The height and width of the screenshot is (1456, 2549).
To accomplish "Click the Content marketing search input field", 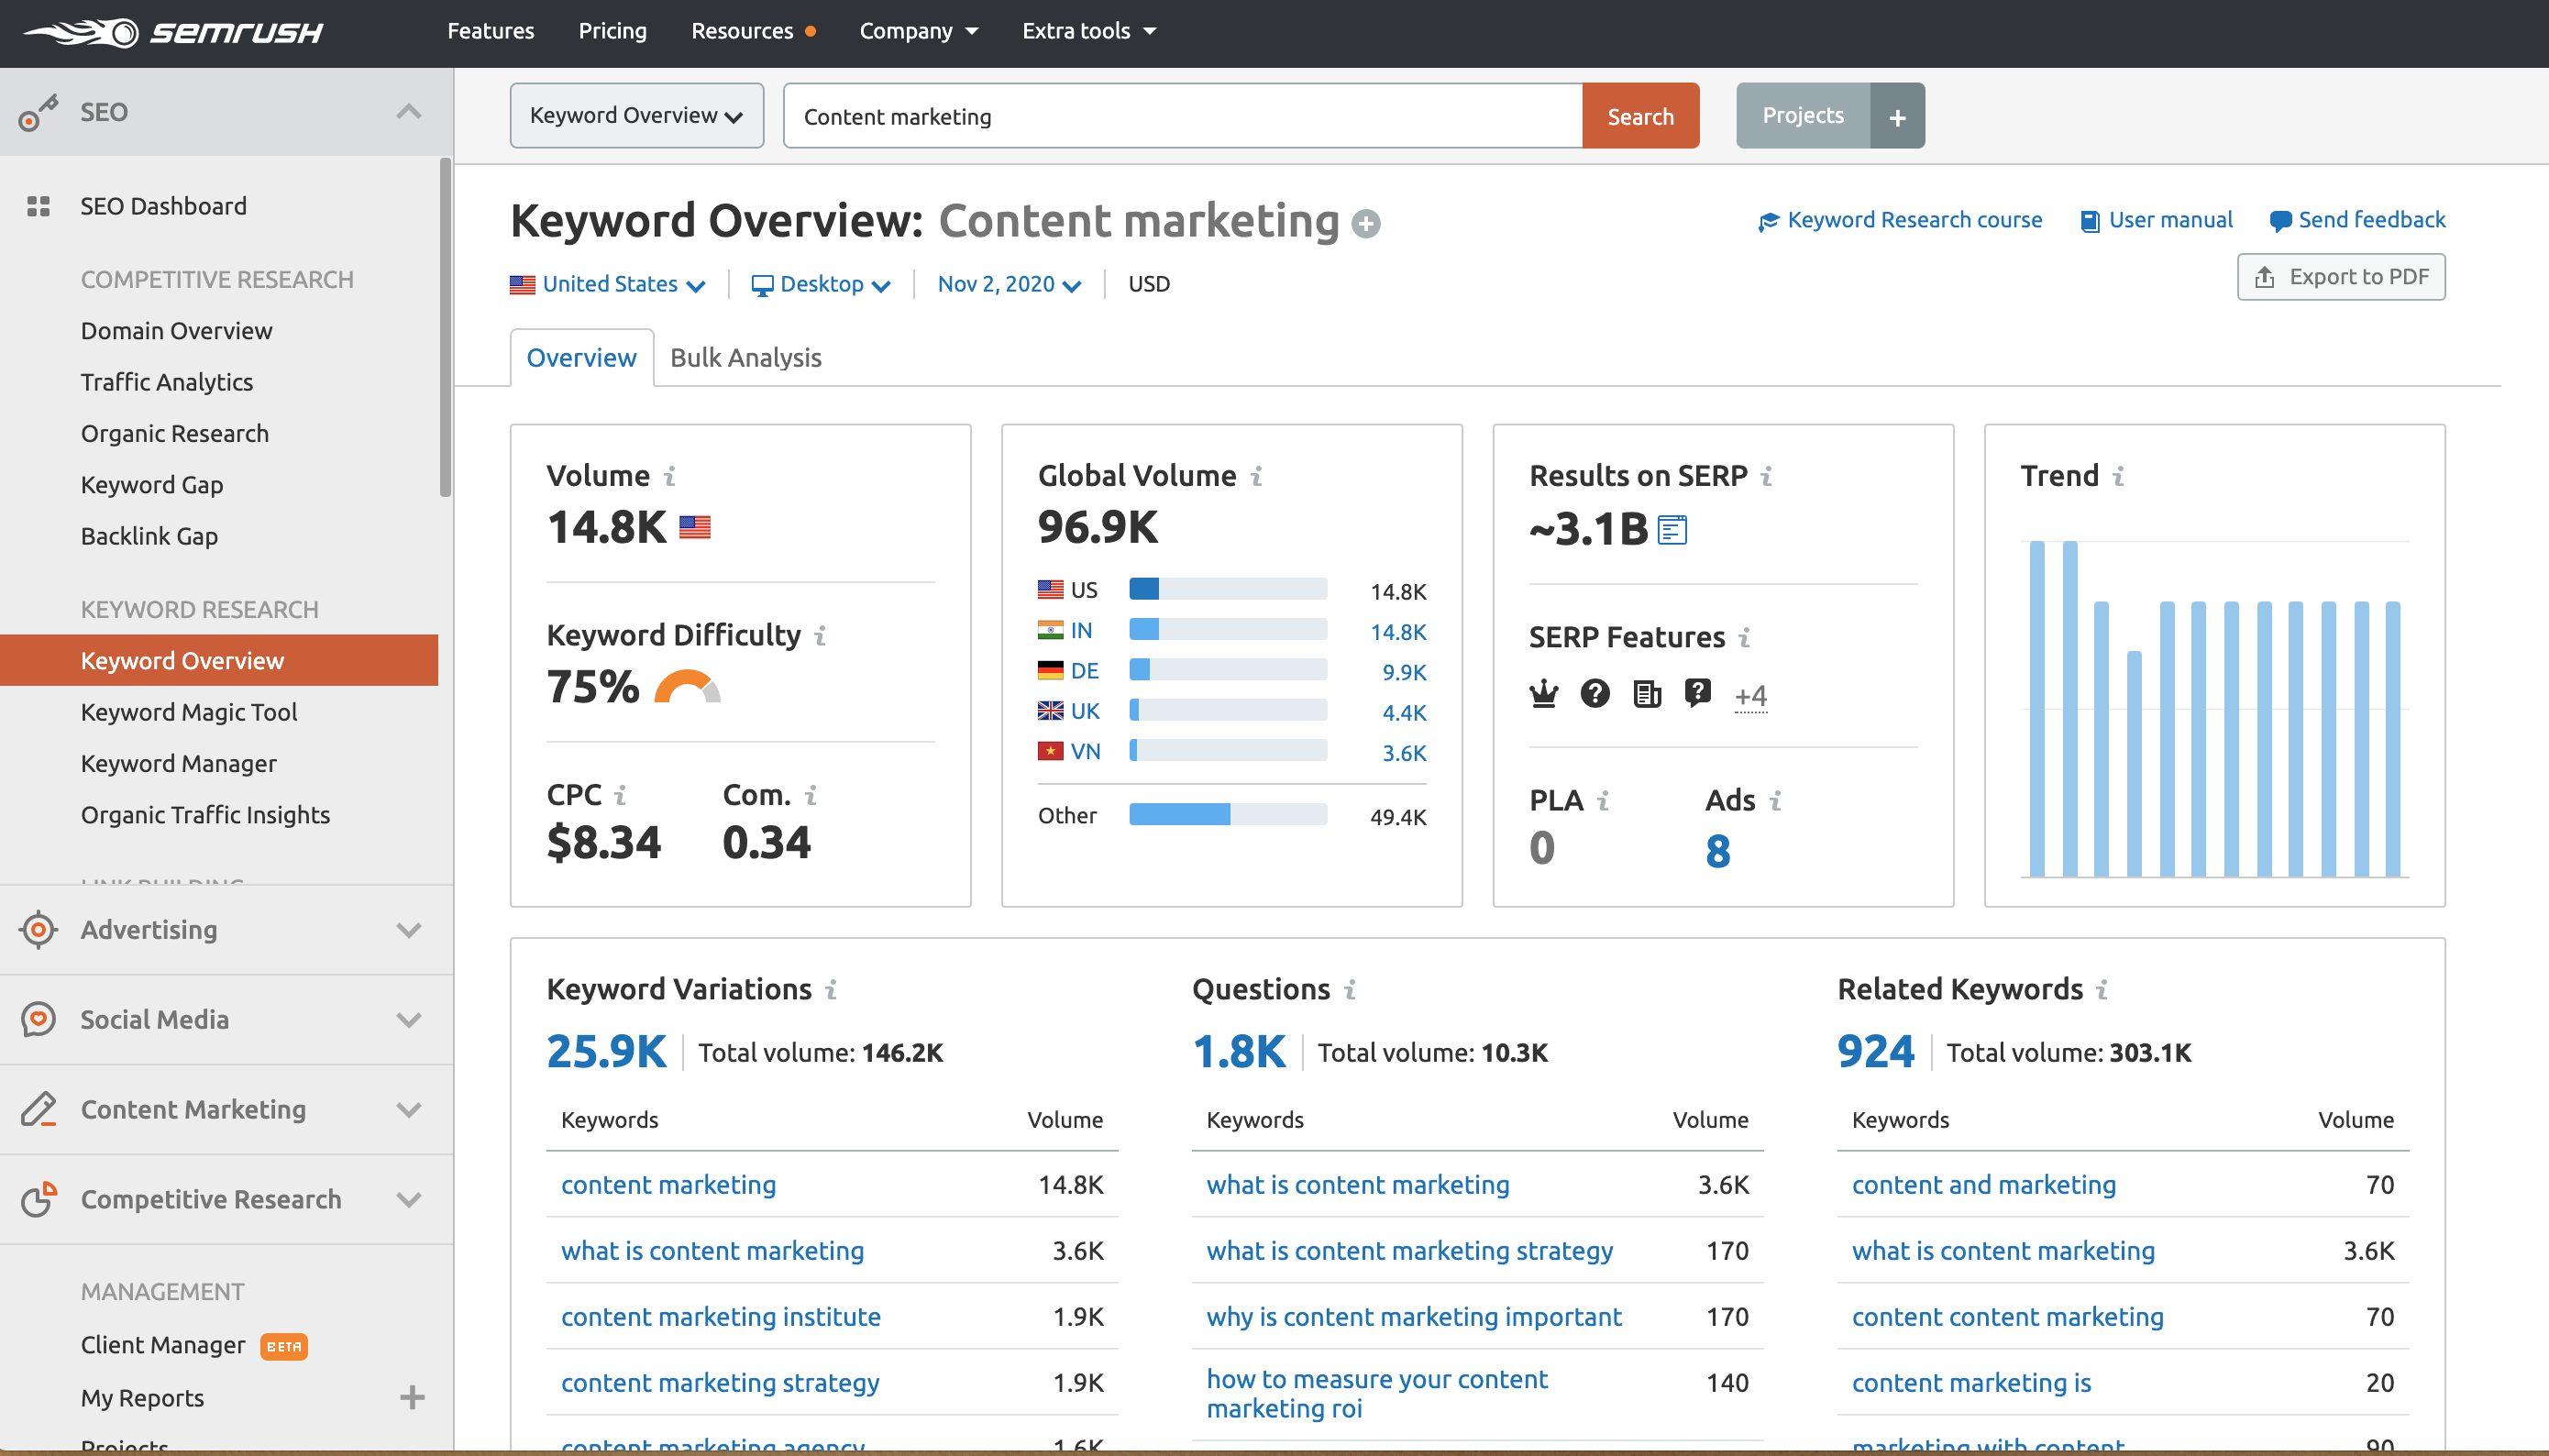I will (1182, 117).
